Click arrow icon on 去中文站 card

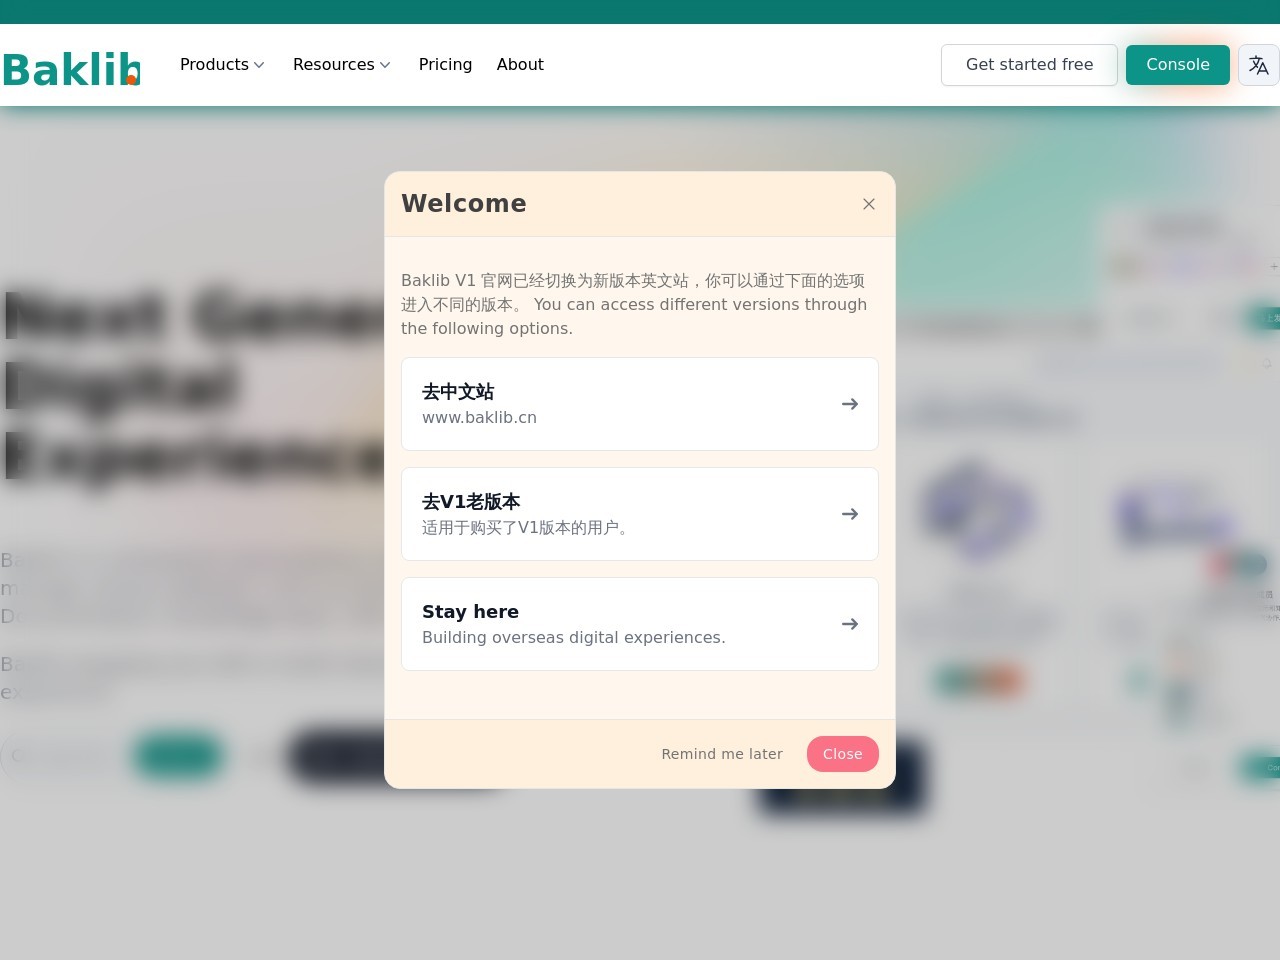pyautogui.click(x=850, y=404)
